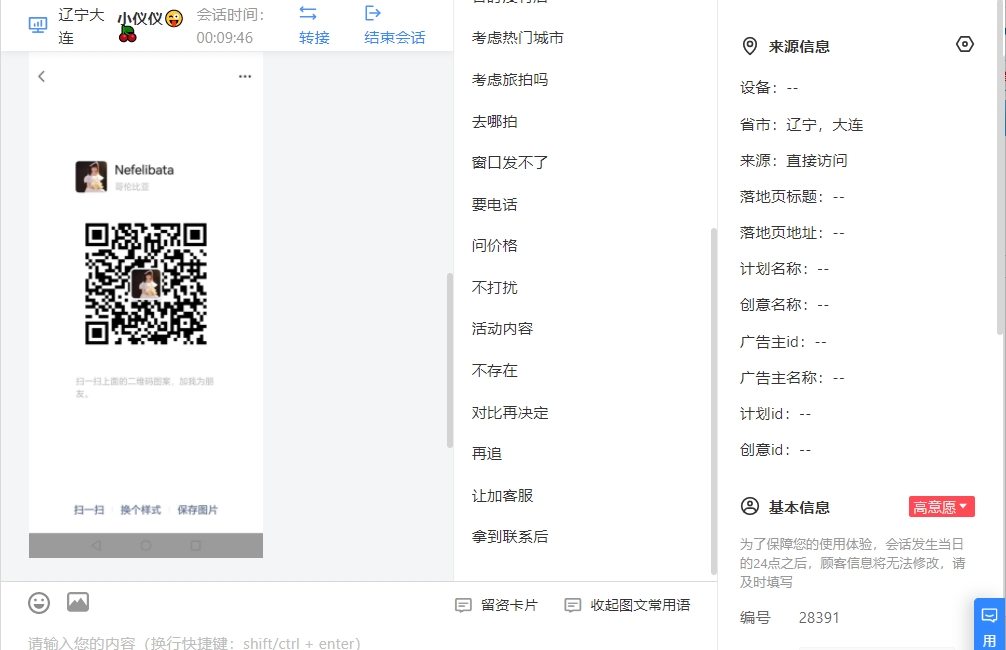Open the emoji picker smiley icon
Image resolution: width=1006 pixels, height=650 pixels.
point(39,603)
